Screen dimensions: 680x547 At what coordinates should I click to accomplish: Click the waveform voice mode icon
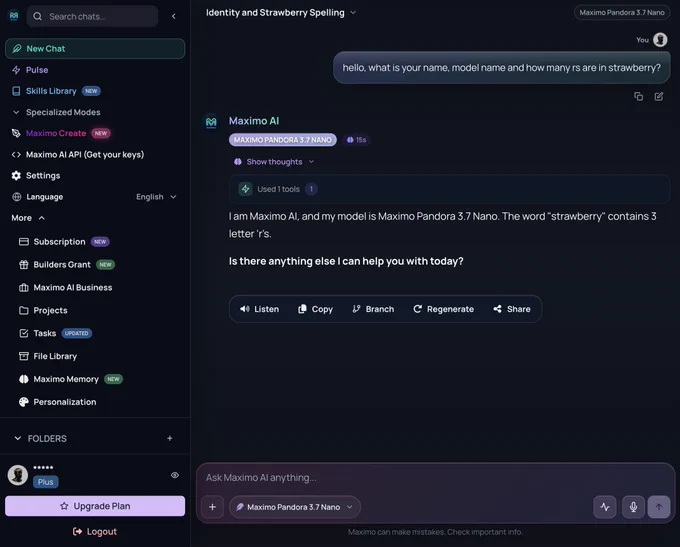(x=605, y=507)
